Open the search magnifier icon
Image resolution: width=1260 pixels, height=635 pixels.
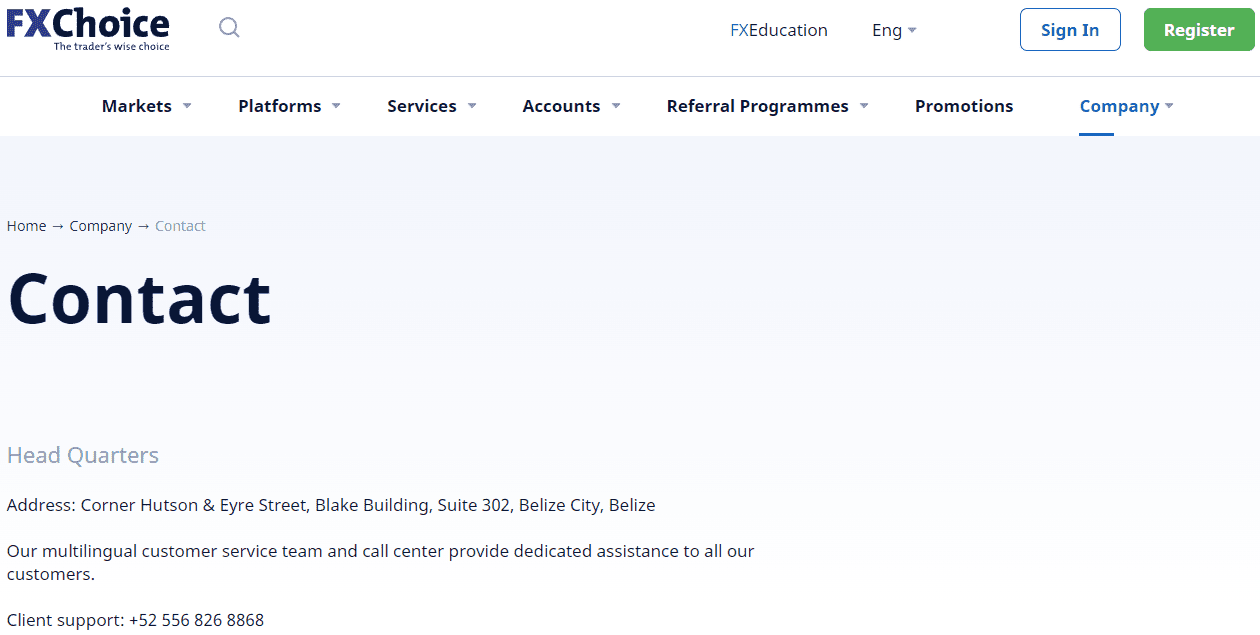point(229,28)
